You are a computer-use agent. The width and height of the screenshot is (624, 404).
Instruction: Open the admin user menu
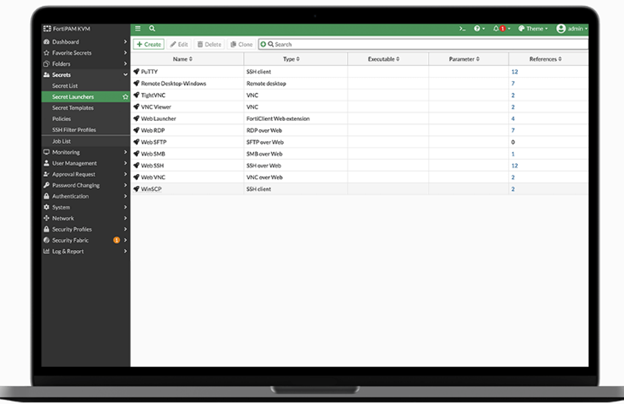coord(572,29)
